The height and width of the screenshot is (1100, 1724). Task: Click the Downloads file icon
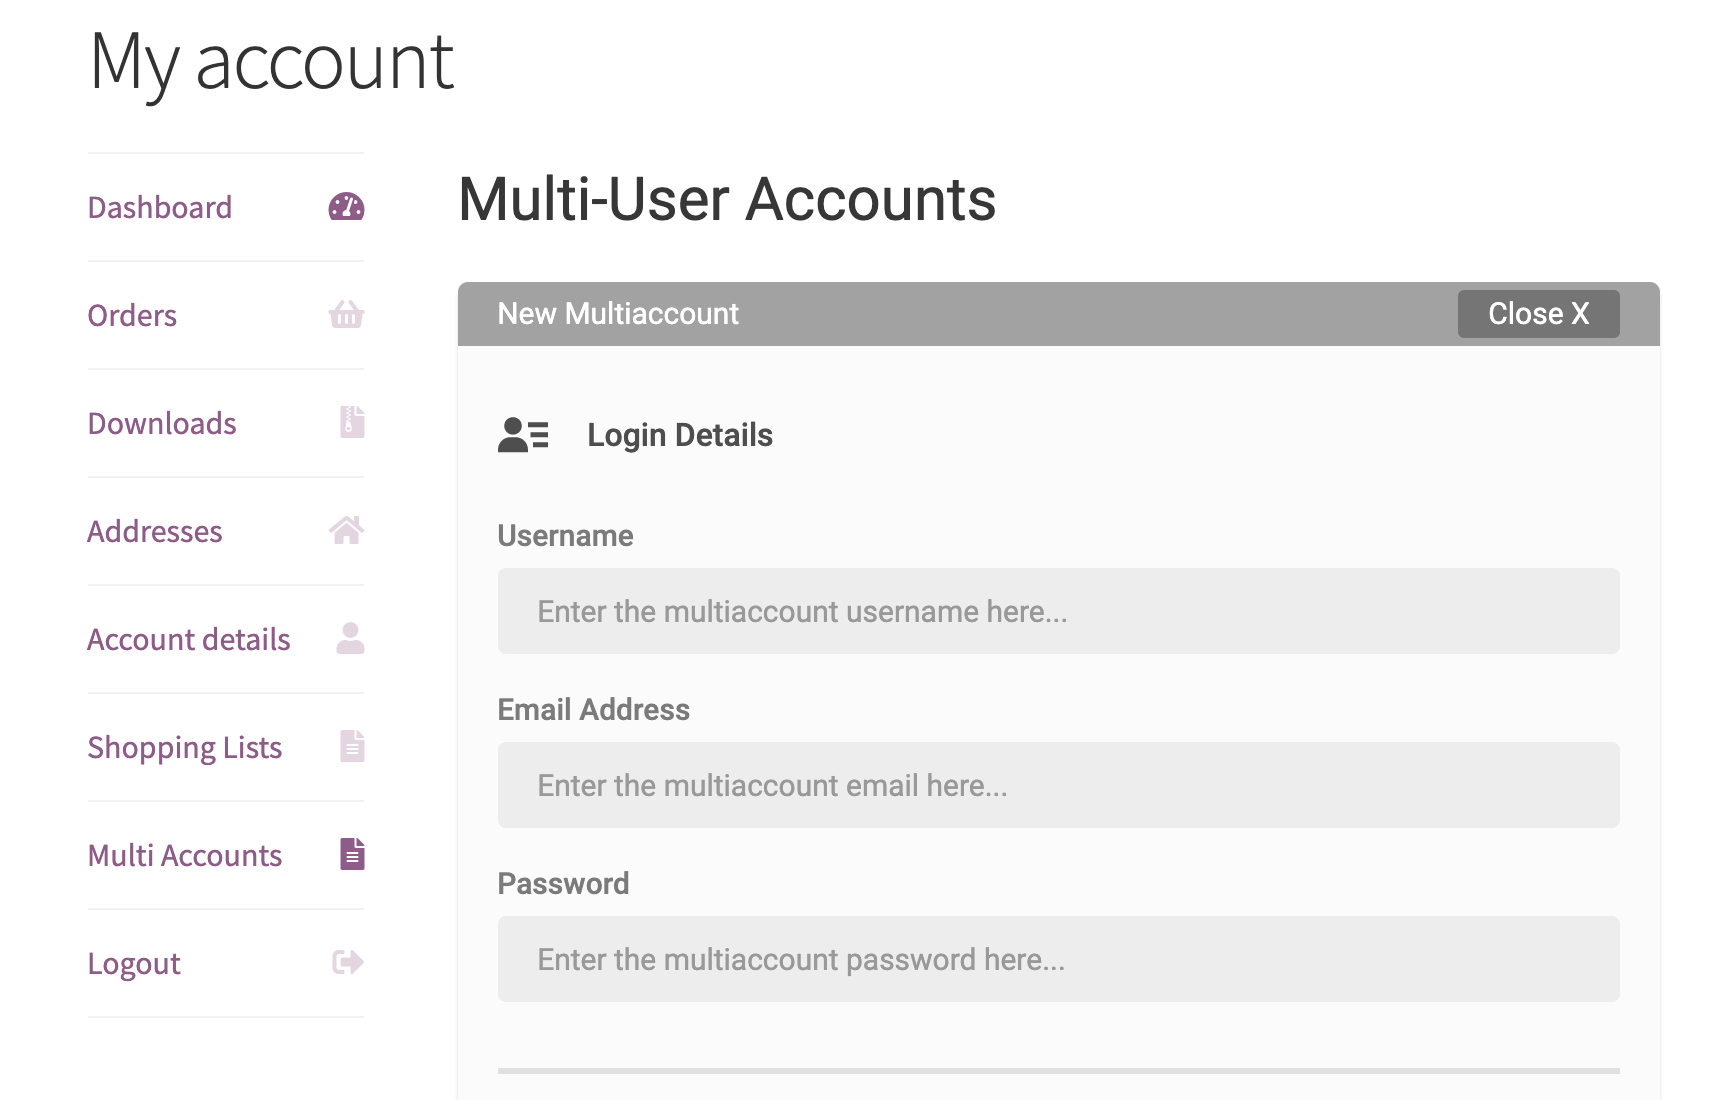point(349,423)
